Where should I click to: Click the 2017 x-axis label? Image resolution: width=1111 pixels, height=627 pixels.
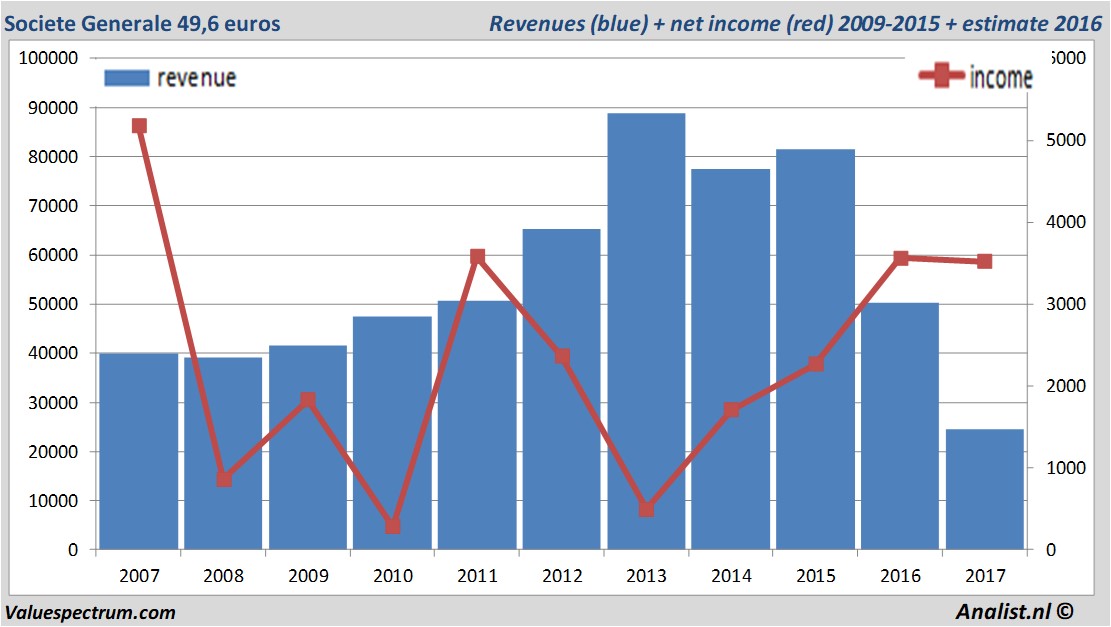click(985, 575)
